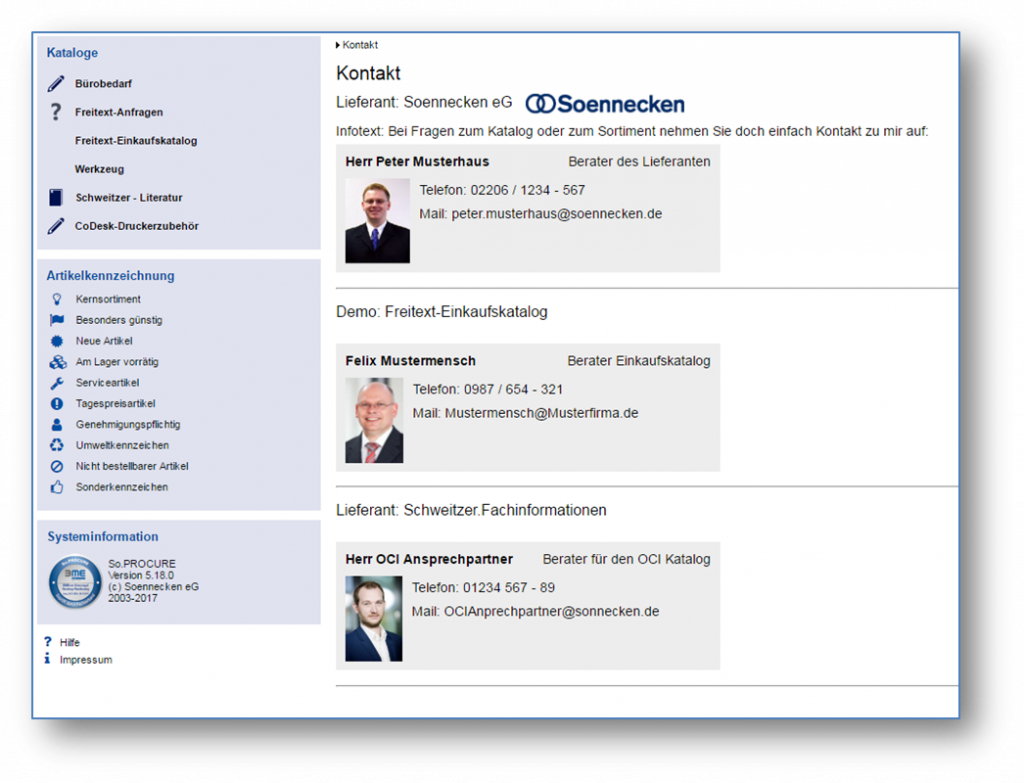Image resolution: width=1024 pixels, height=783 pixels.
Task: Click the Lieferant: Soennecken eG heading
Action: (x=424, y=103)
